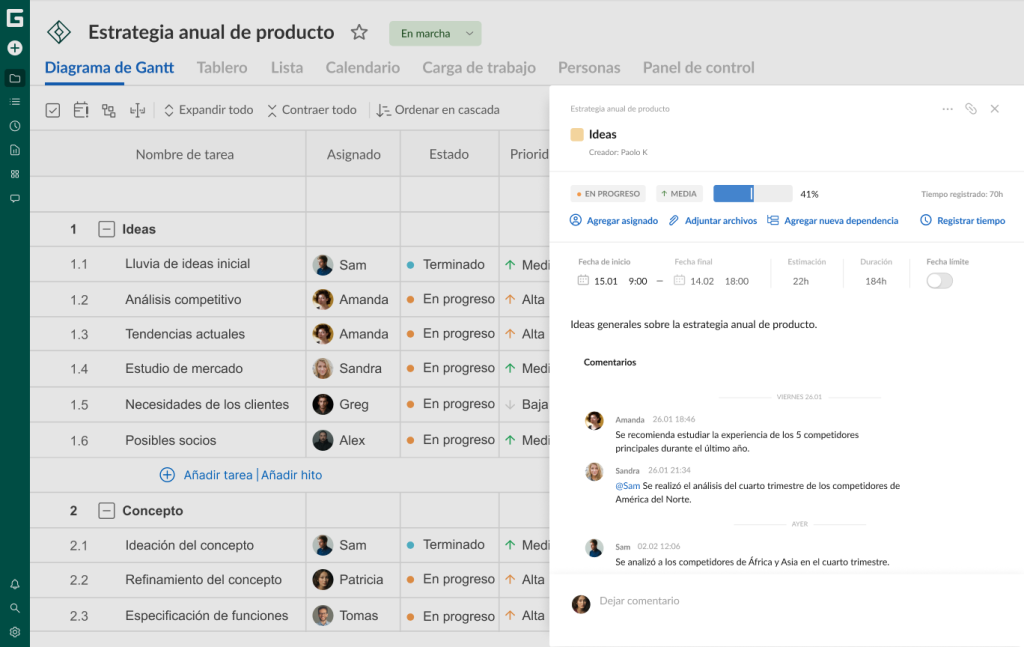Click the GanttPRO logo in sidebar

(14, 18)
